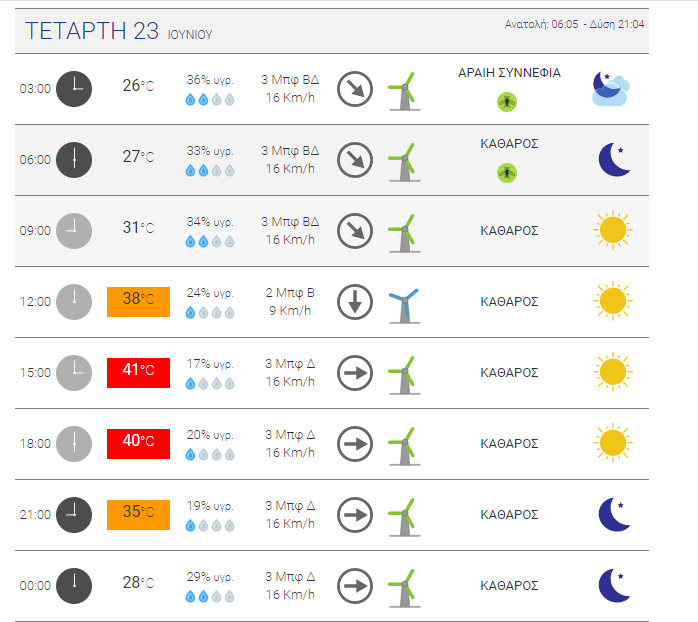Click the ΑΡΑΙΗ ΣΥΝΝΕΦΙΑ condition label
Screen dimensions: 698x622
[x=509, y=73]
